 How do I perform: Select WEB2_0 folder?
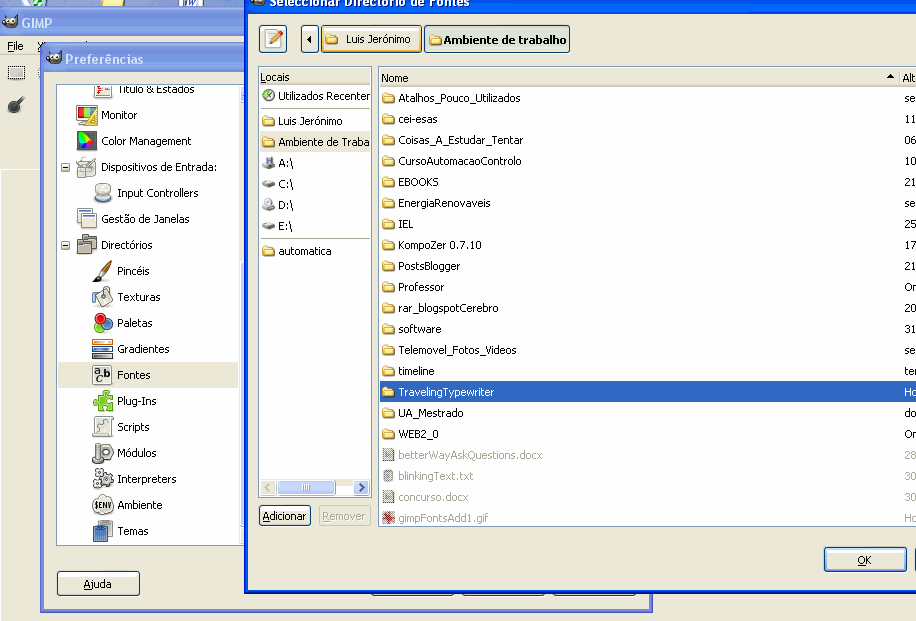[418, 435]
